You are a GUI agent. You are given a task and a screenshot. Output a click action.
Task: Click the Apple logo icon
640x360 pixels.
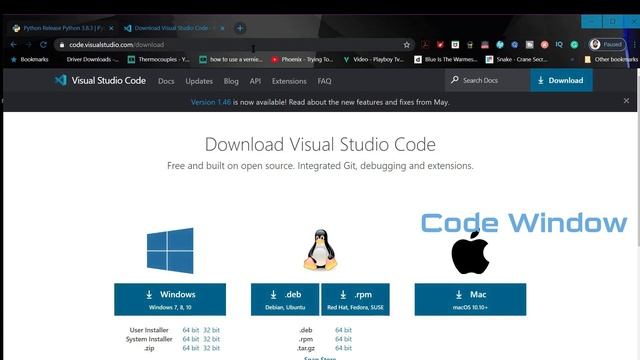(x=470, y=253)
